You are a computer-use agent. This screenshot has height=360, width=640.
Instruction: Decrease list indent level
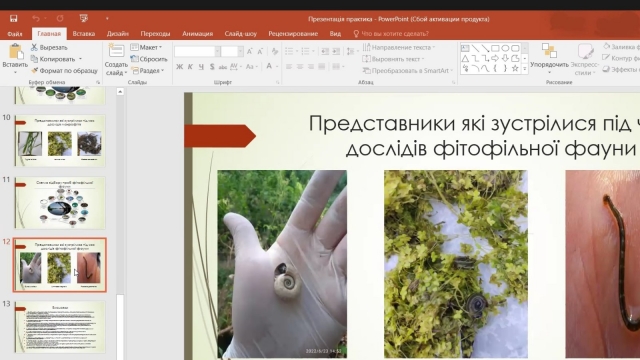coord(325,51)
